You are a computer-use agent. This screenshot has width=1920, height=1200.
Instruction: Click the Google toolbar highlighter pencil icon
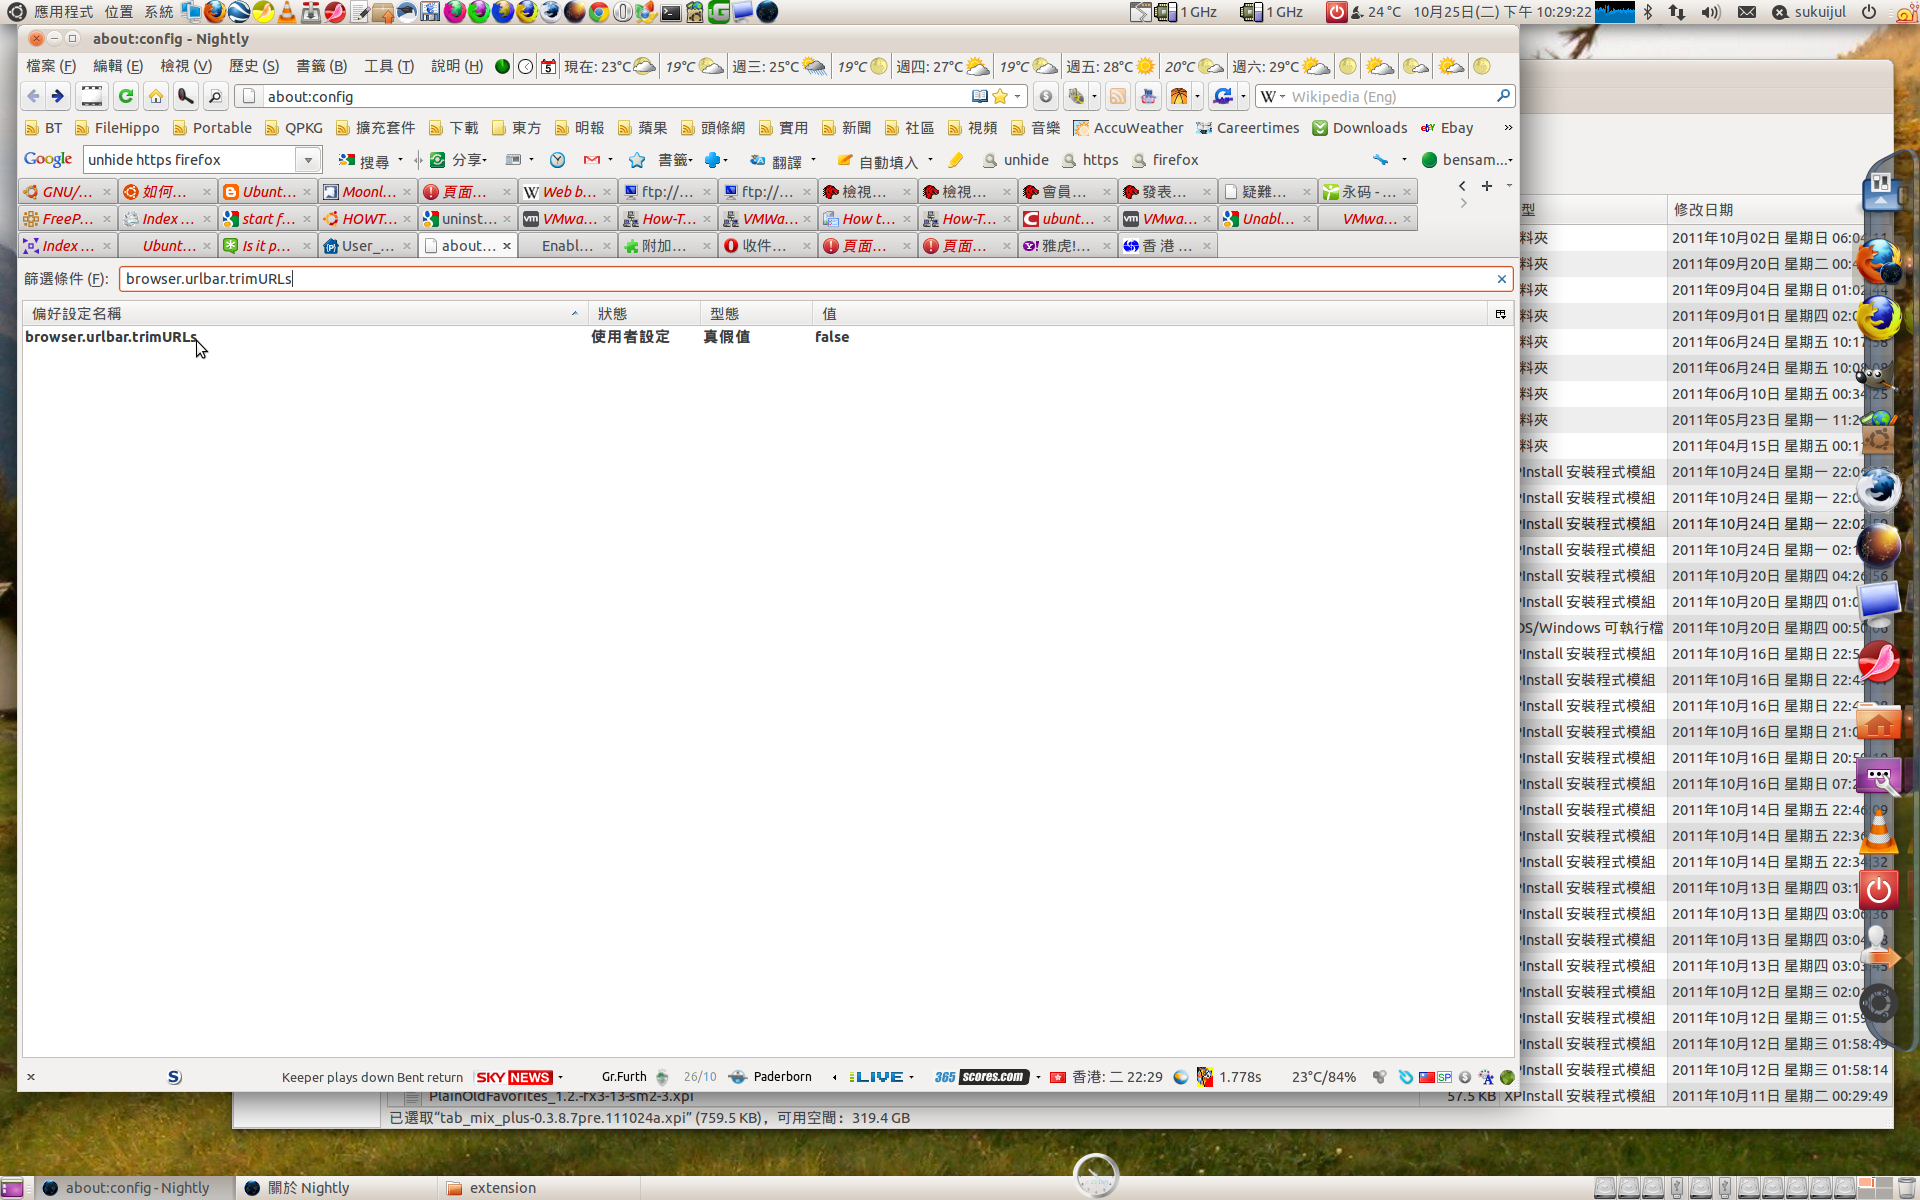point(955,160)
